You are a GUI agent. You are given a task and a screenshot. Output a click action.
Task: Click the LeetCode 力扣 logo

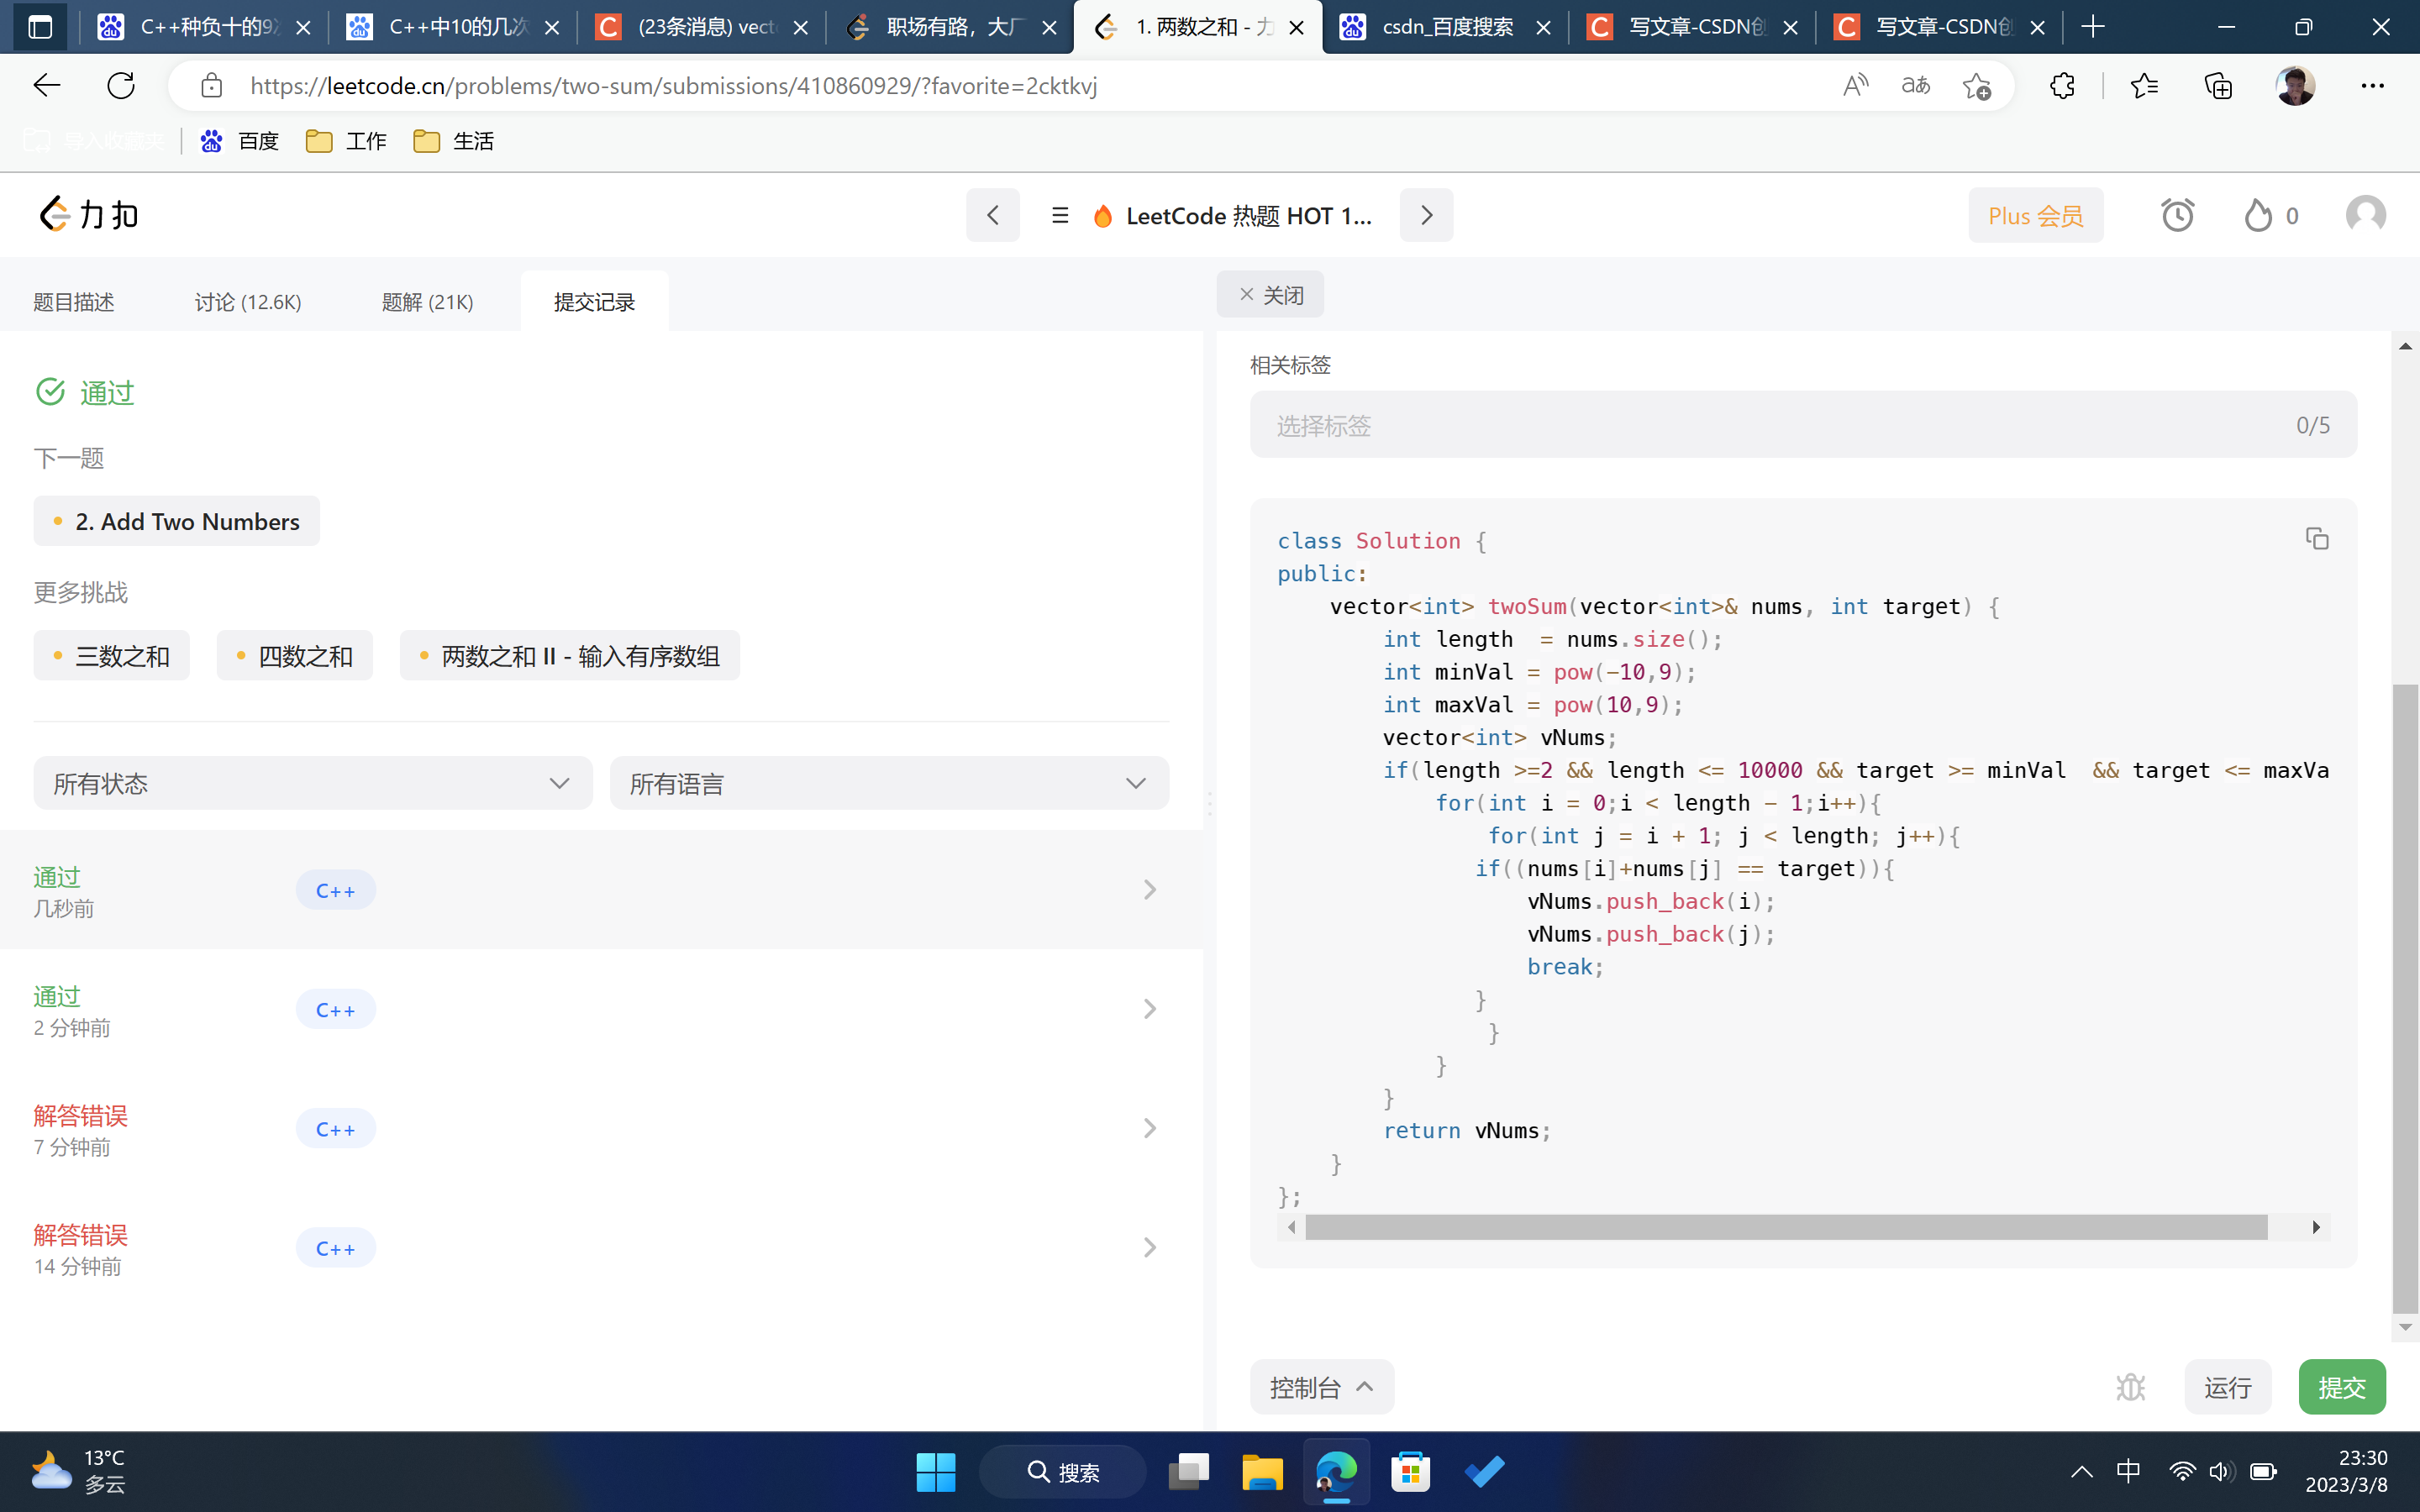(x=89, y=215)
